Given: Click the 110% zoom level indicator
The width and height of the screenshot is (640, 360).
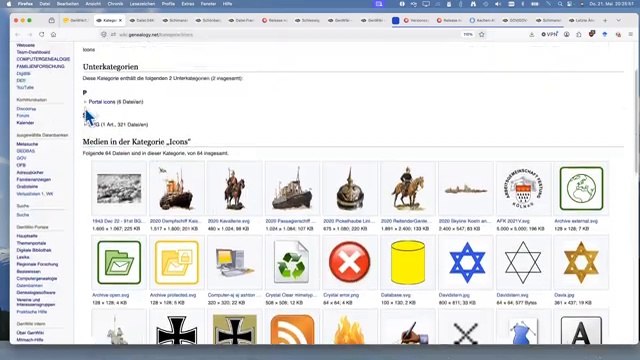Looking at the screenshot, I should (468, 35).
